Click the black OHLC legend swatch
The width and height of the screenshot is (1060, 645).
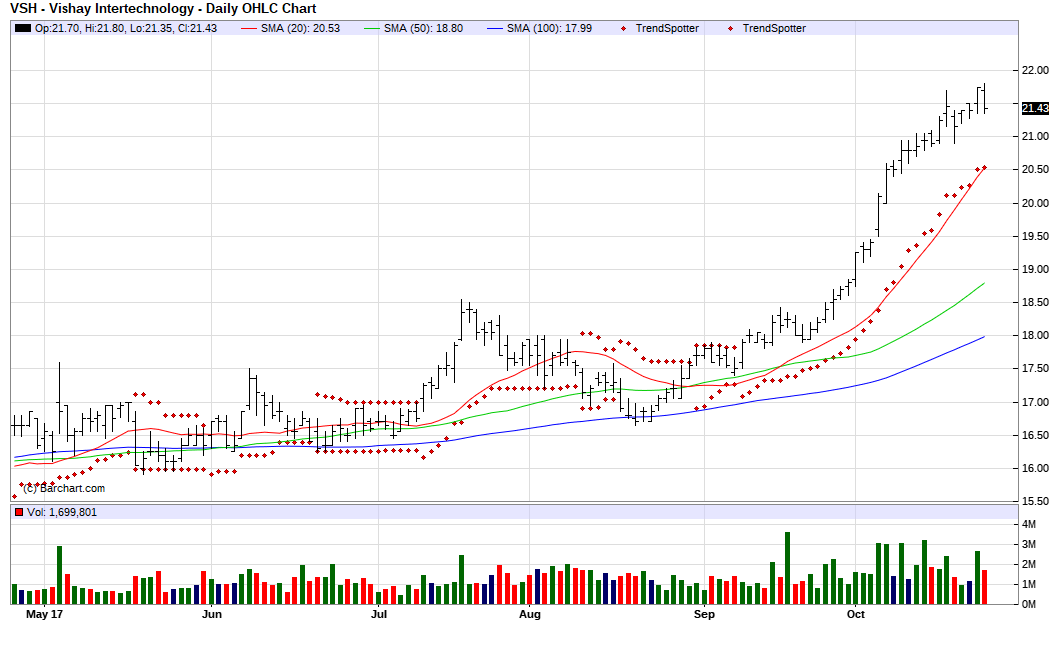(23, 28)
